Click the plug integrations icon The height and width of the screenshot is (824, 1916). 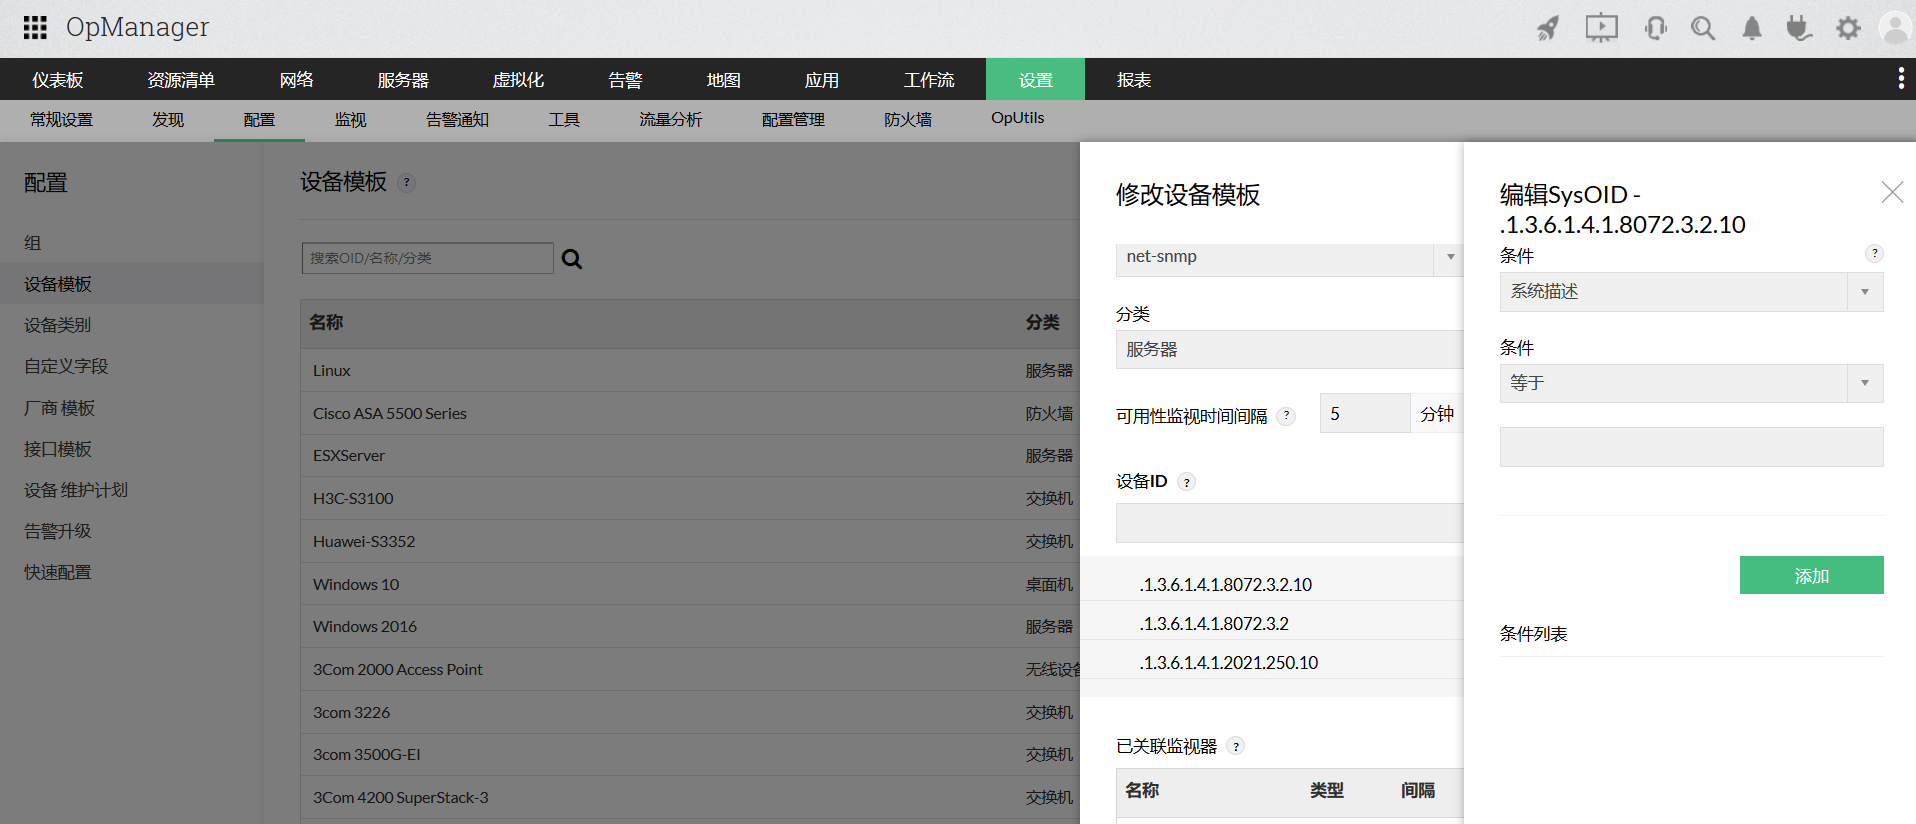(1799, 28)
